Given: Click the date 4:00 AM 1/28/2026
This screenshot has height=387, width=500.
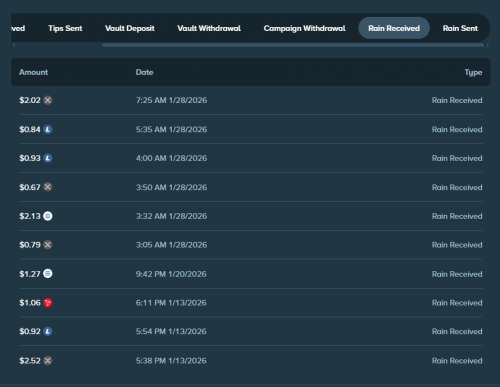Looking at the screenshot, I should [171, 158].
